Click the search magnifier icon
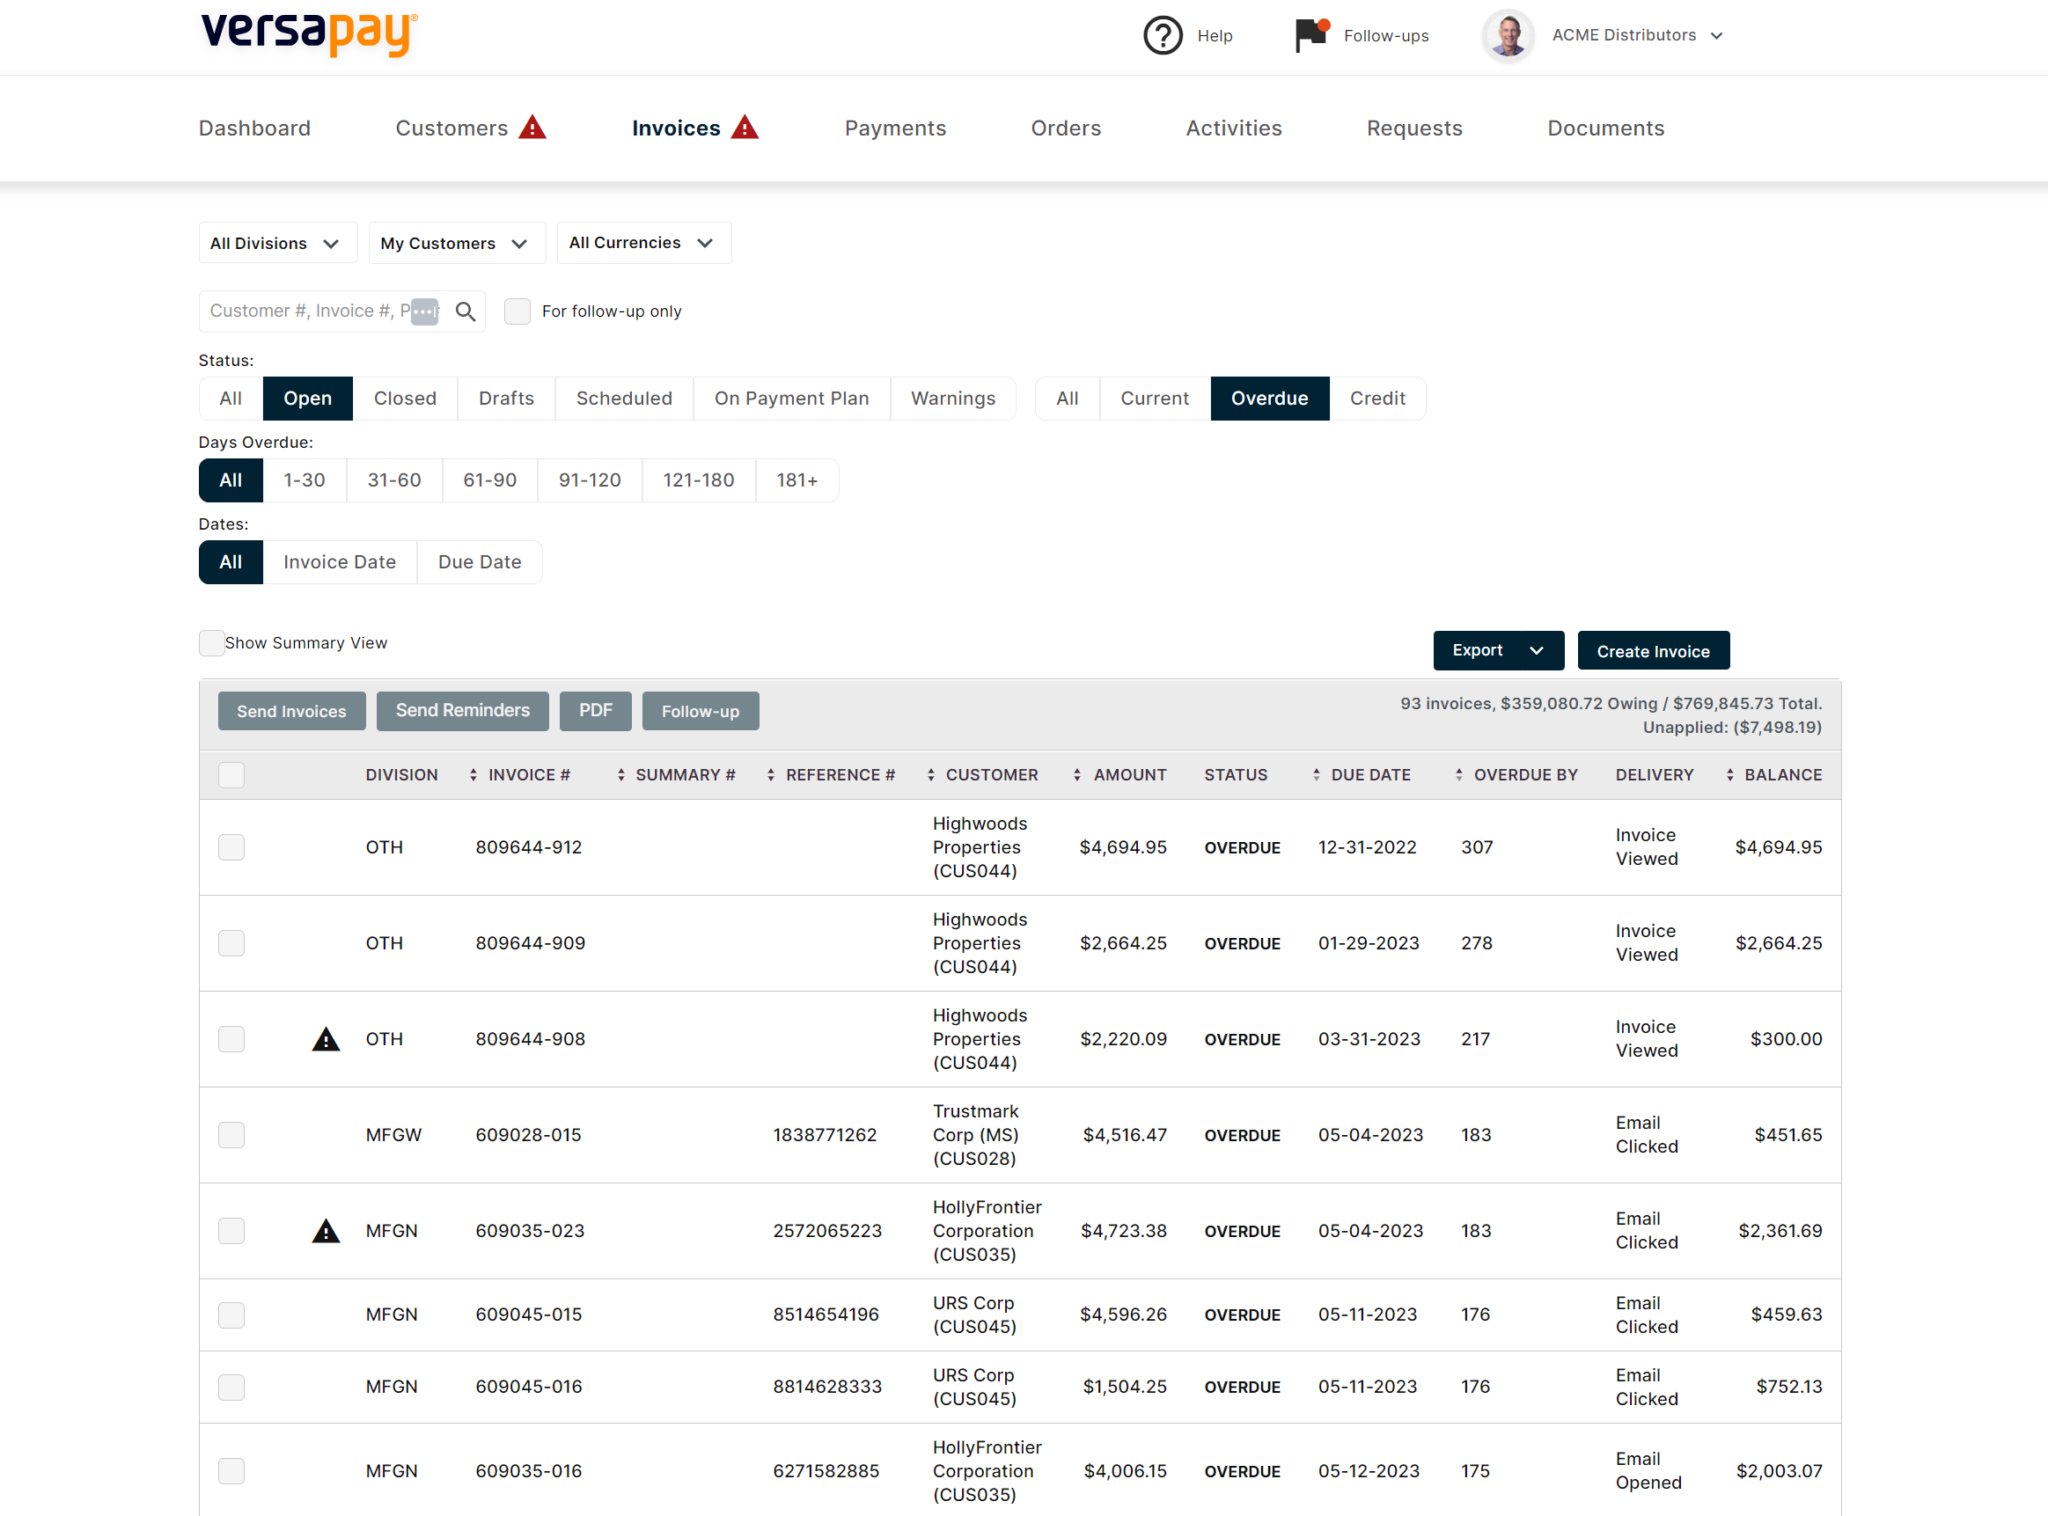 tap(464, 311)
